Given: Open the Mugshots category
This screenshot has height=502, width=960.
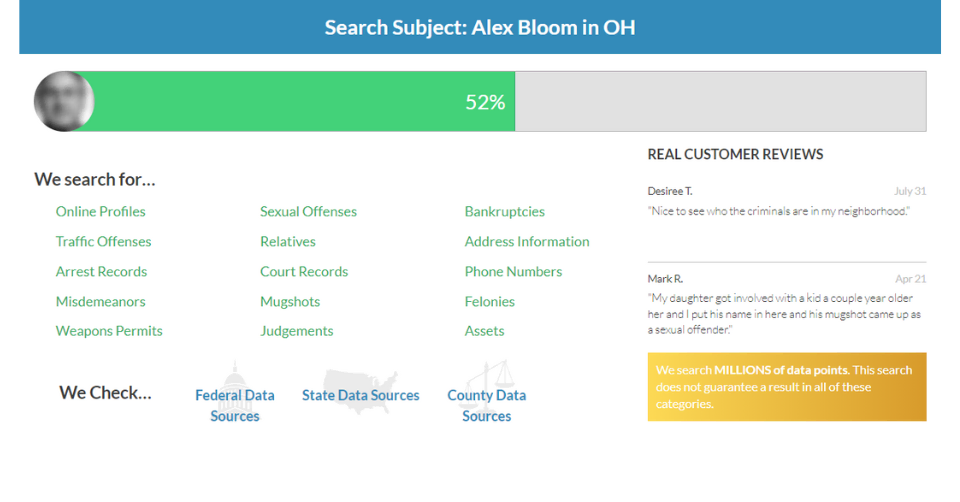Looking at the screenshot, I should click(290, 301).
